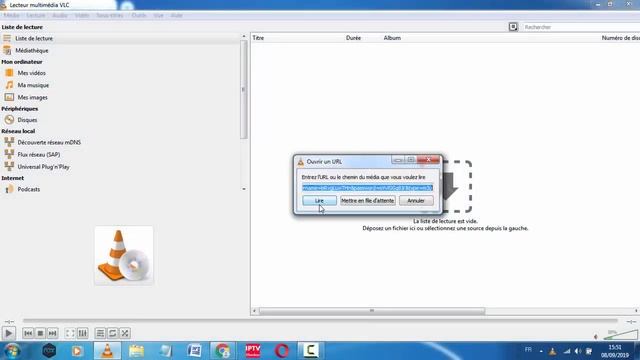Click the playlist view mode icon beside search
The width and height of the screenshot is (640, 360).
click(513, 27)
